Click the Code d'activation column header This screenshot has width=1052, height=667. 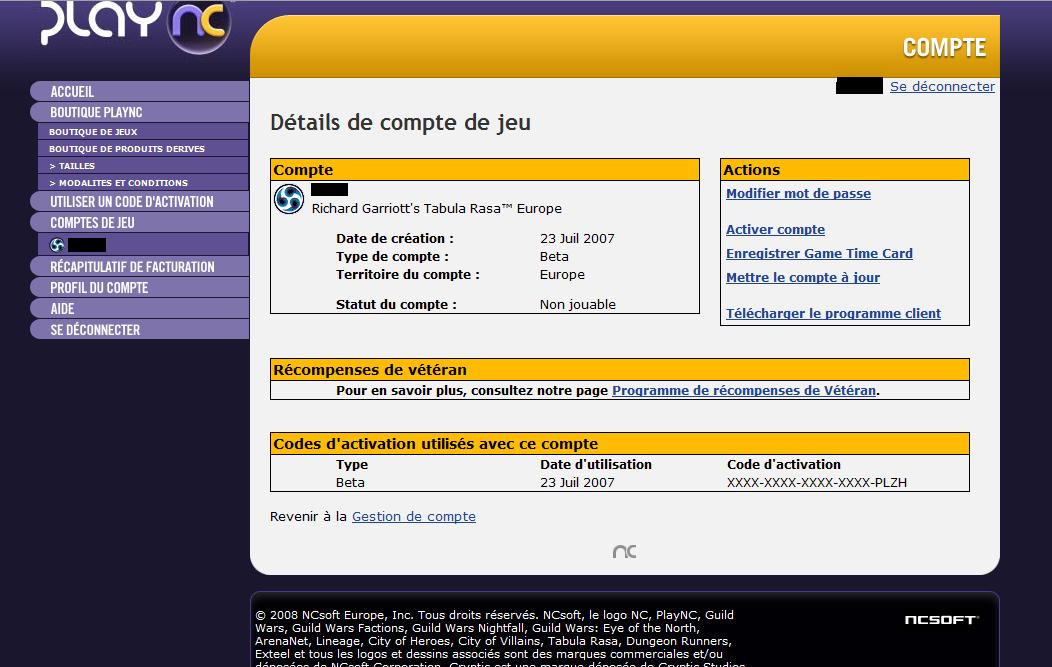[x=784, y=464]
